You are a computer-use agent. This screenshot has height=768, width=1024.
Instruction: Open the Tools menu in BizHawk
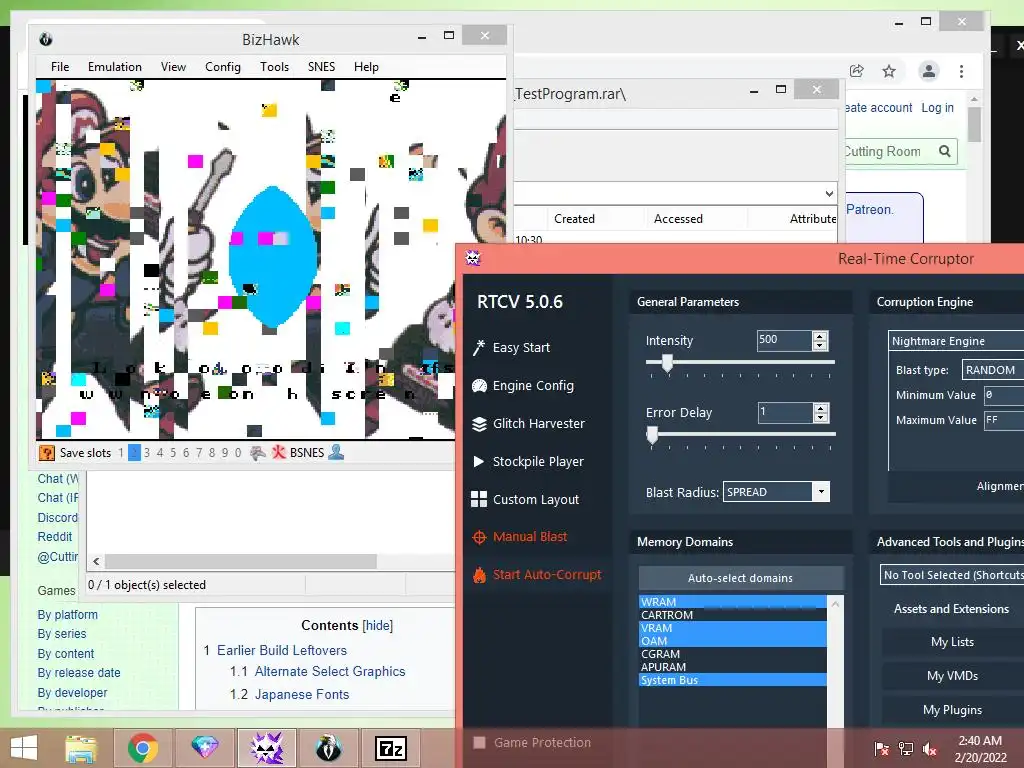274,67
